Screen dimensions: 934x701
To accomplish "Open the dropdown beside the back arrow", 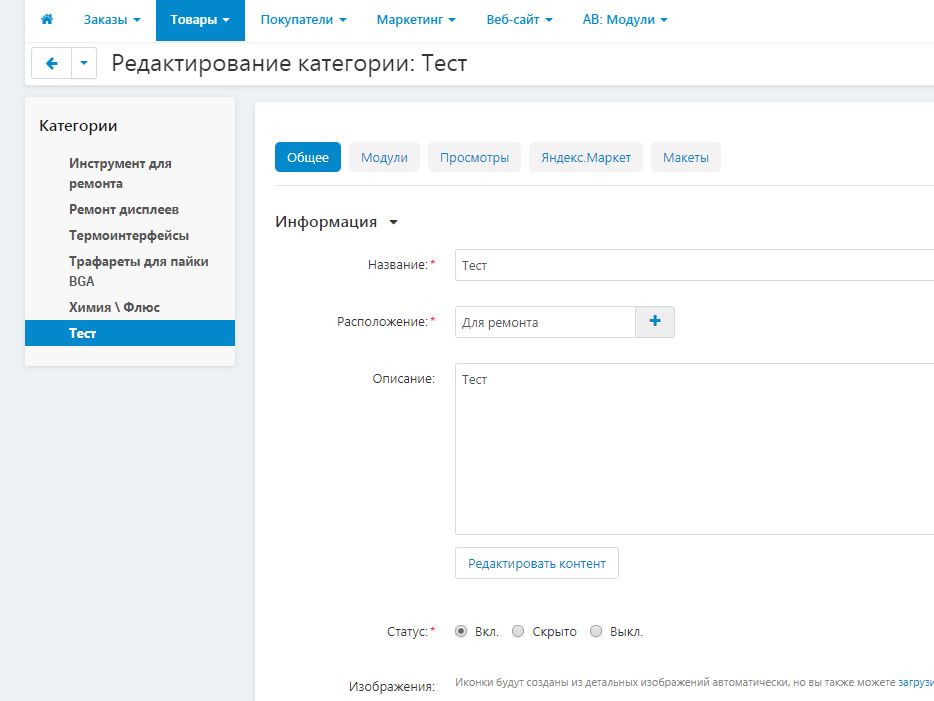I will (84, 63).
